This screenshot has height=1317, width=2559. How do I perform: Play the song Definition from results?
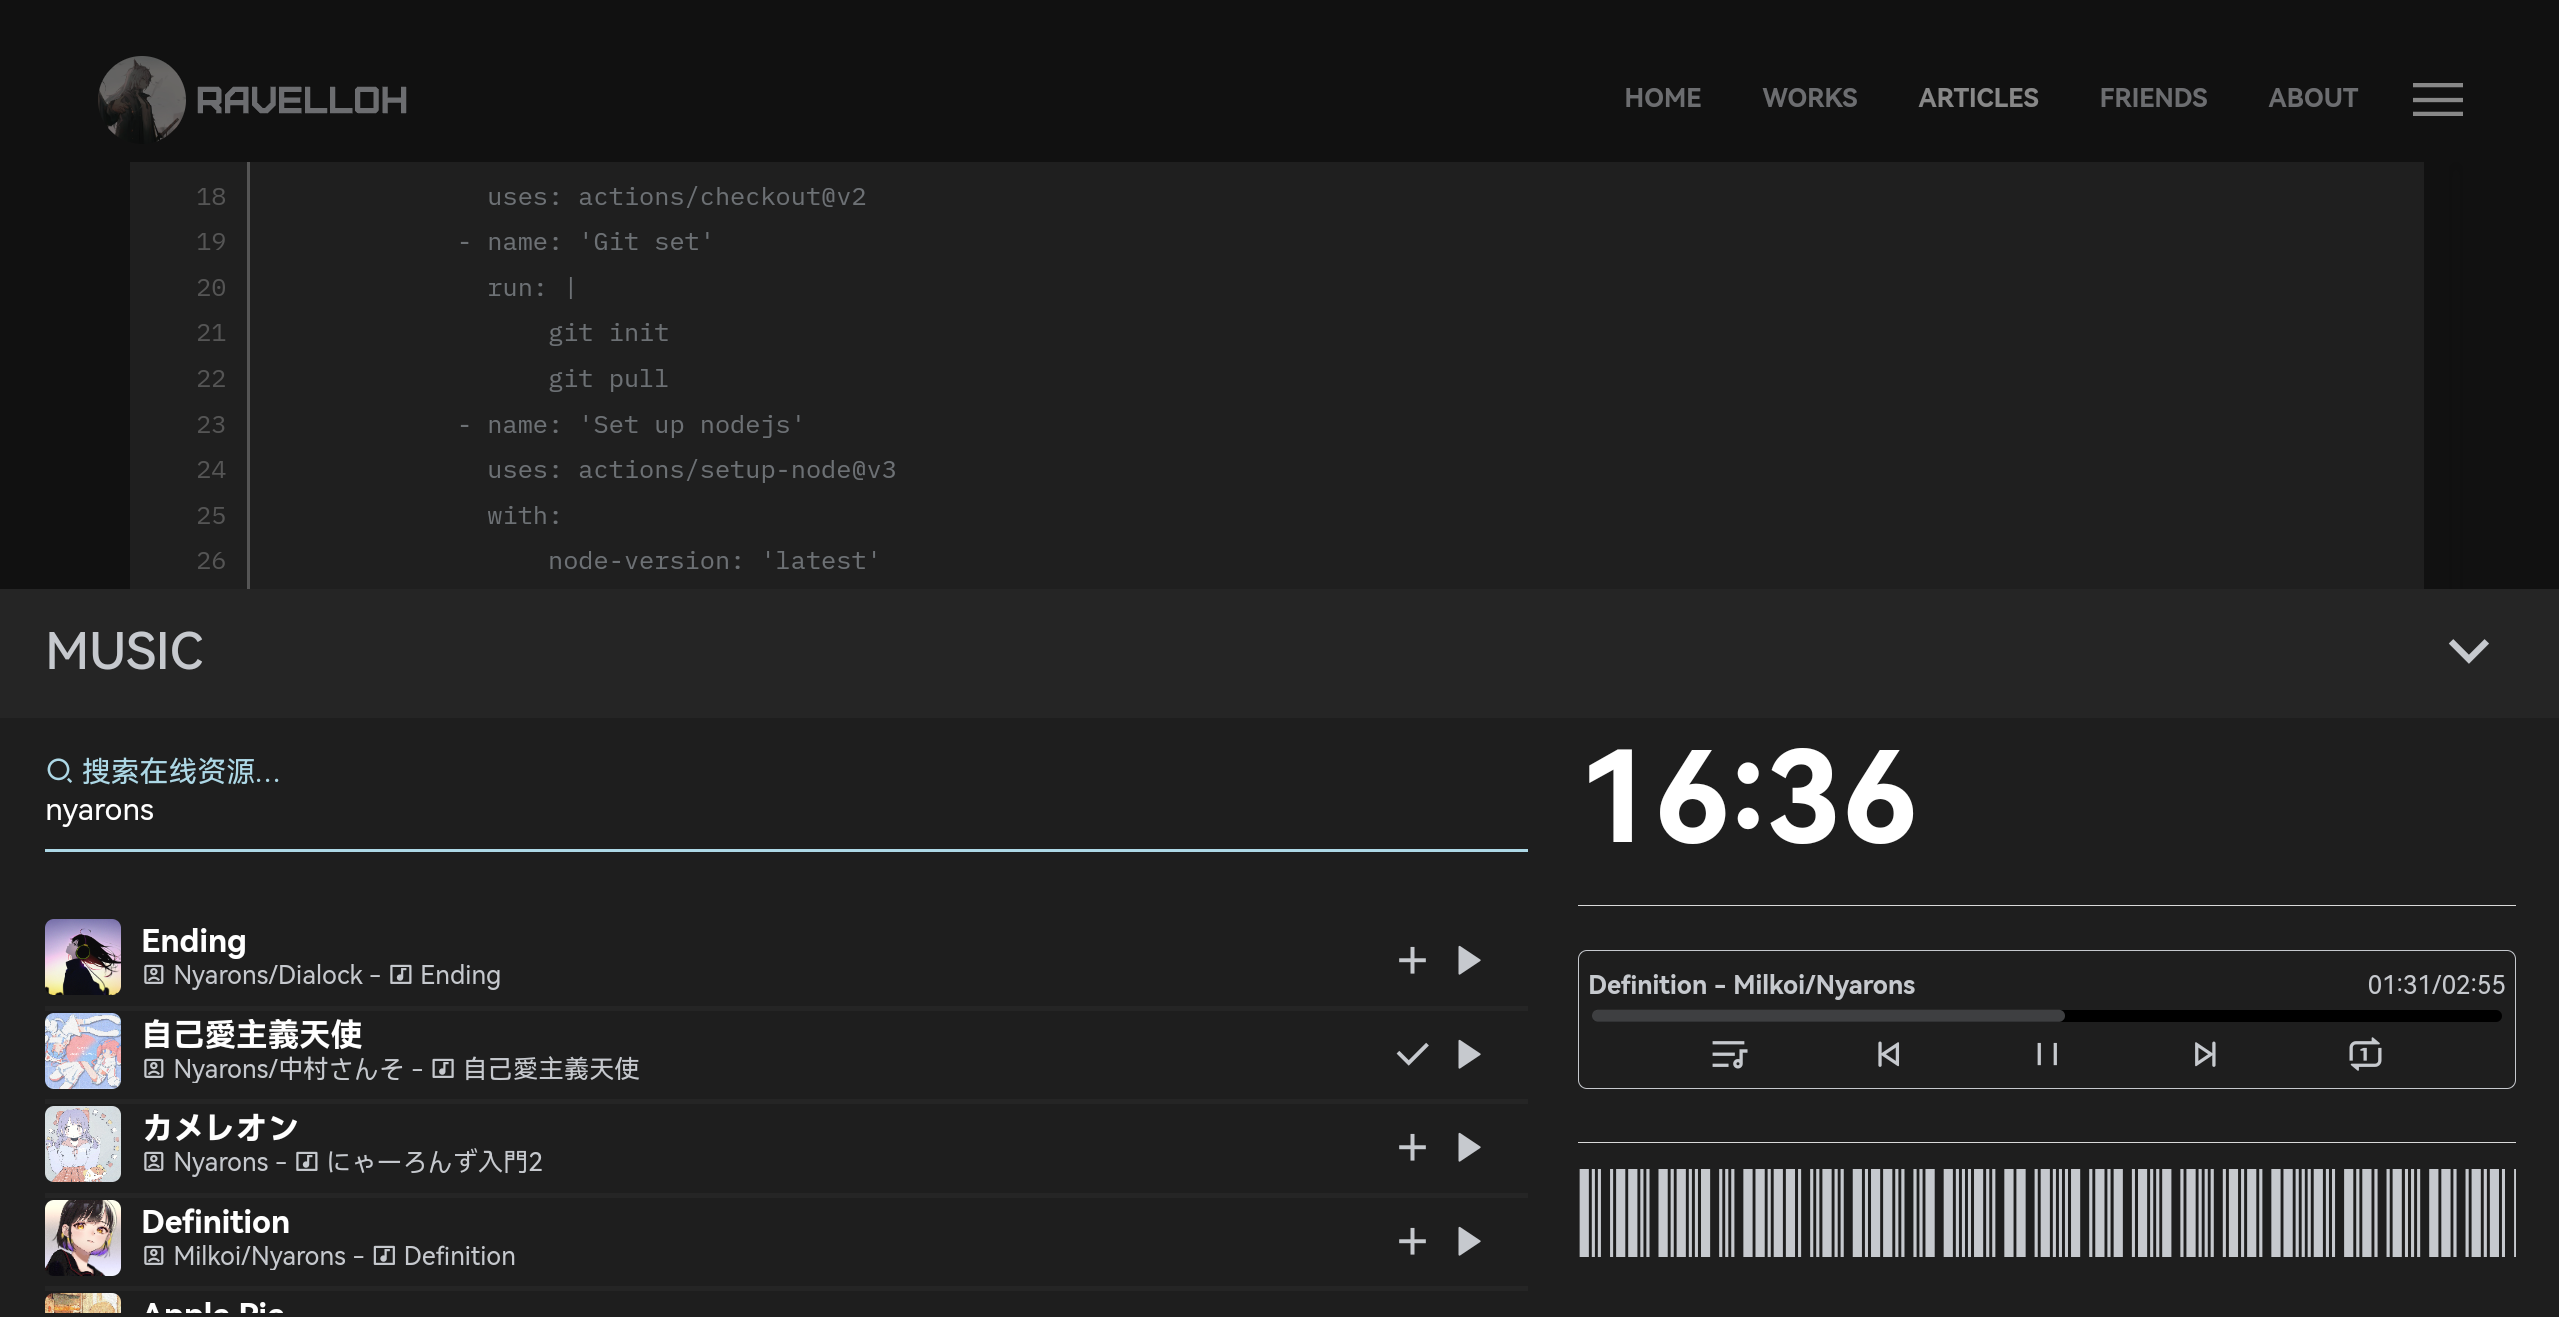[x=1468, y=1241]
